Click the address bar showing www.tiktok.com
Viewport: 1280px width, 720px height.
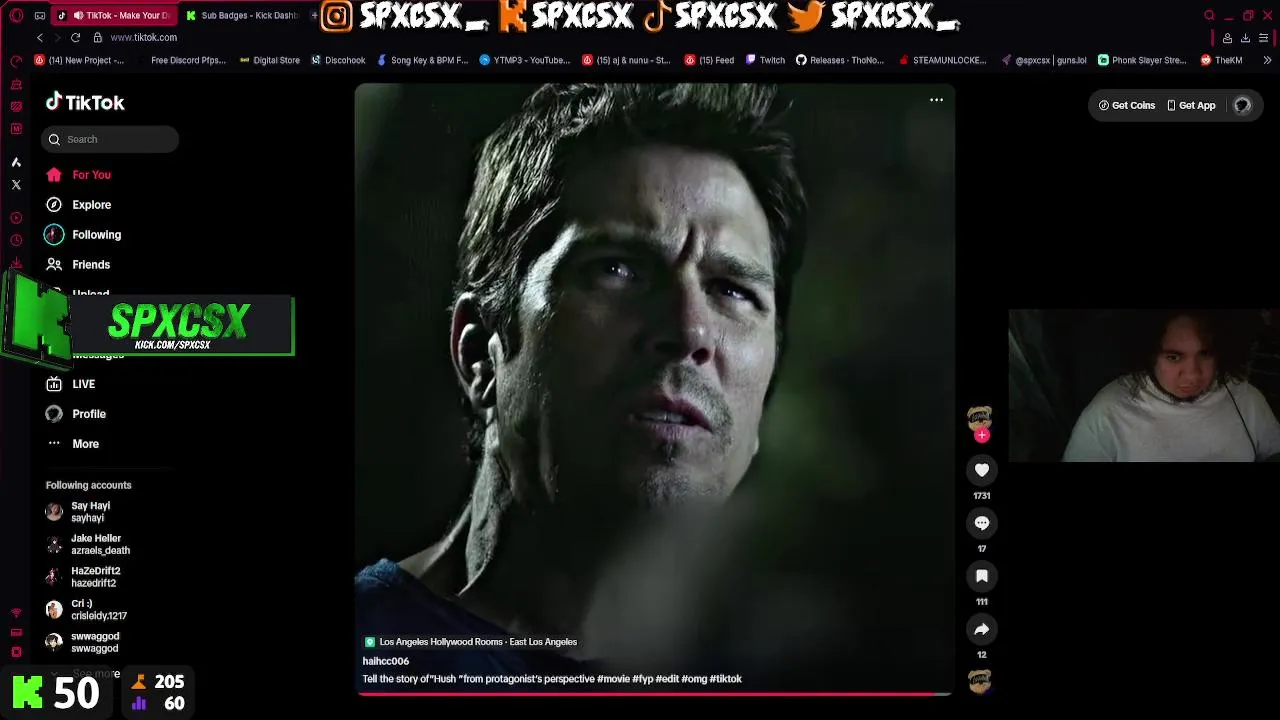click(143, 37)
